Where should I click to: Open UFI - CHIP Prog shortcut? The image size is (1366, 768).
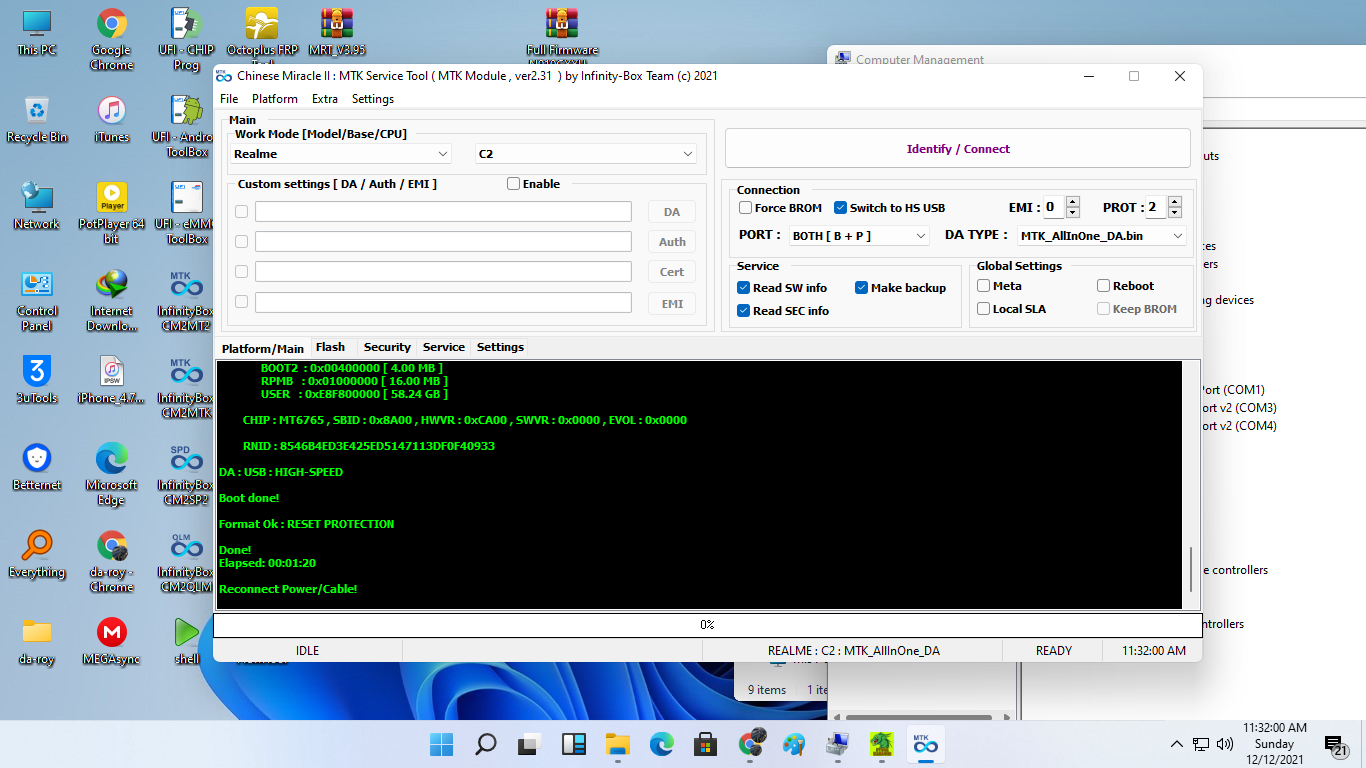[186, 40]
